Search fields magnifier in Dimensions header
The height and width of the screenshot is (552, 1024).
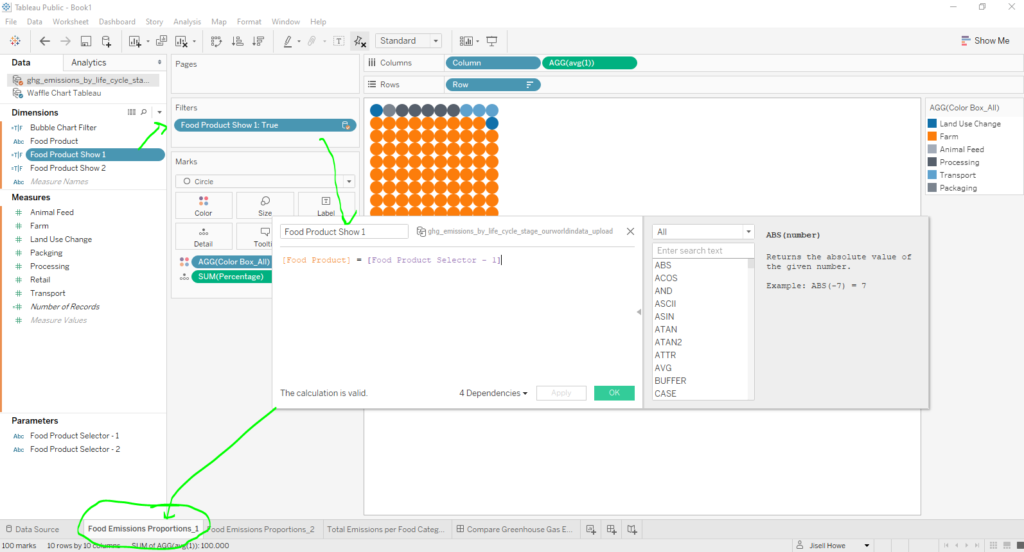coord(144,112)
